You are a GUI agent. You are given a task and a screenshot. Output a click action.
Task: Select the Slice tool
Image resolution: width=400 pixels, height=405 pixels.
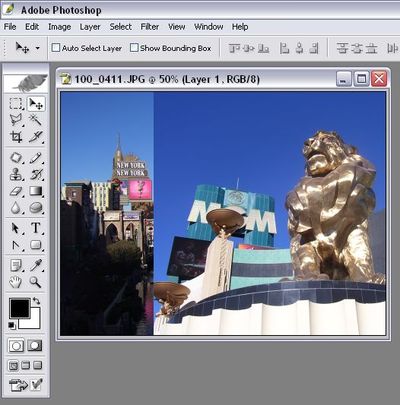[x=36, y=137]
